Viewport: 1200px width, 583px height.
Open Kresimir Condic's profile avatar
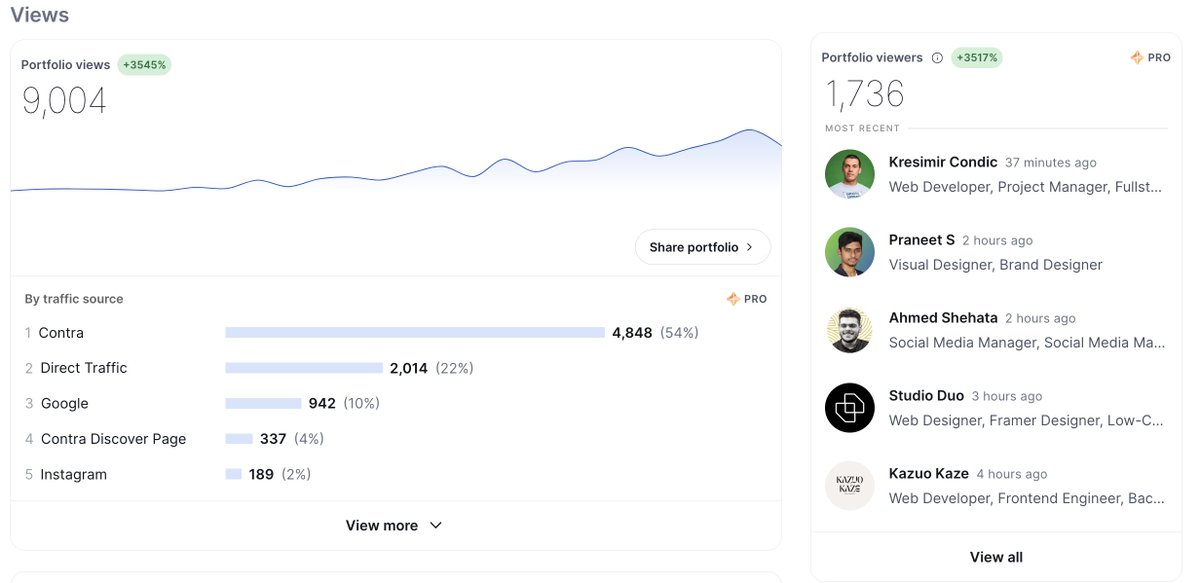(x=850, y=174)
